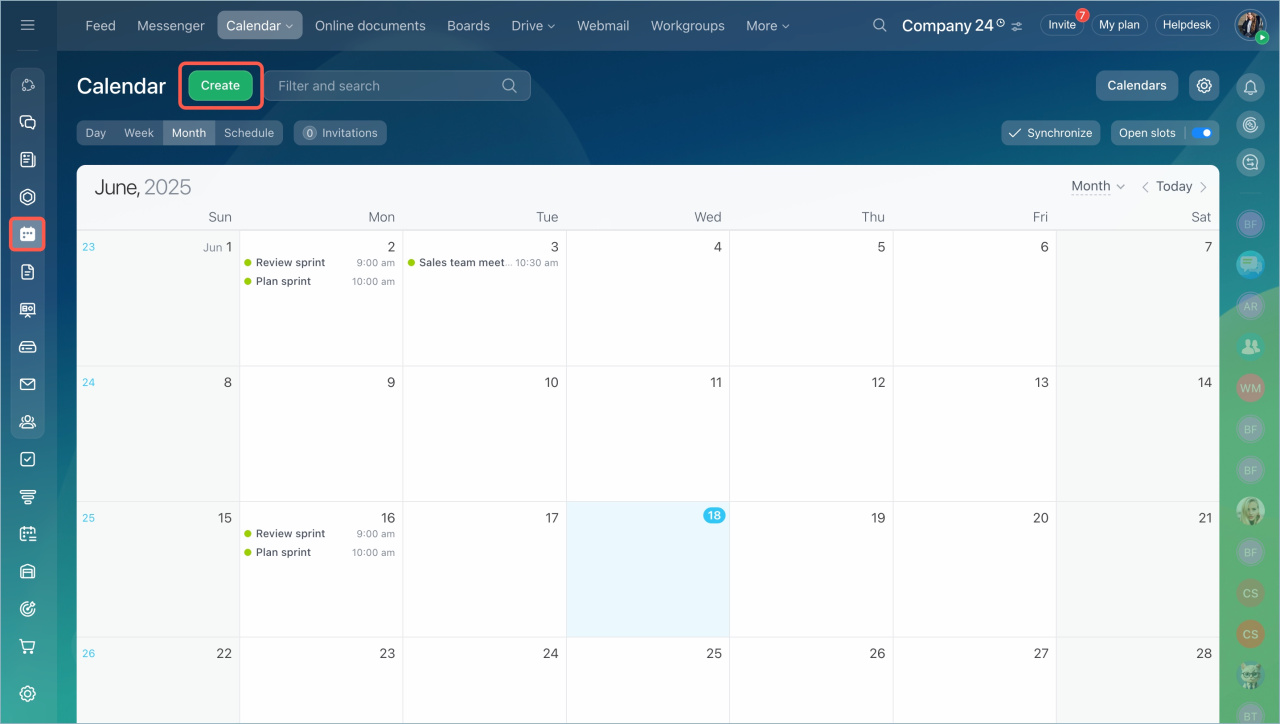1280x724 pixels.
Task: Open the target goals icon in sidebar
Action: (28, 609)
